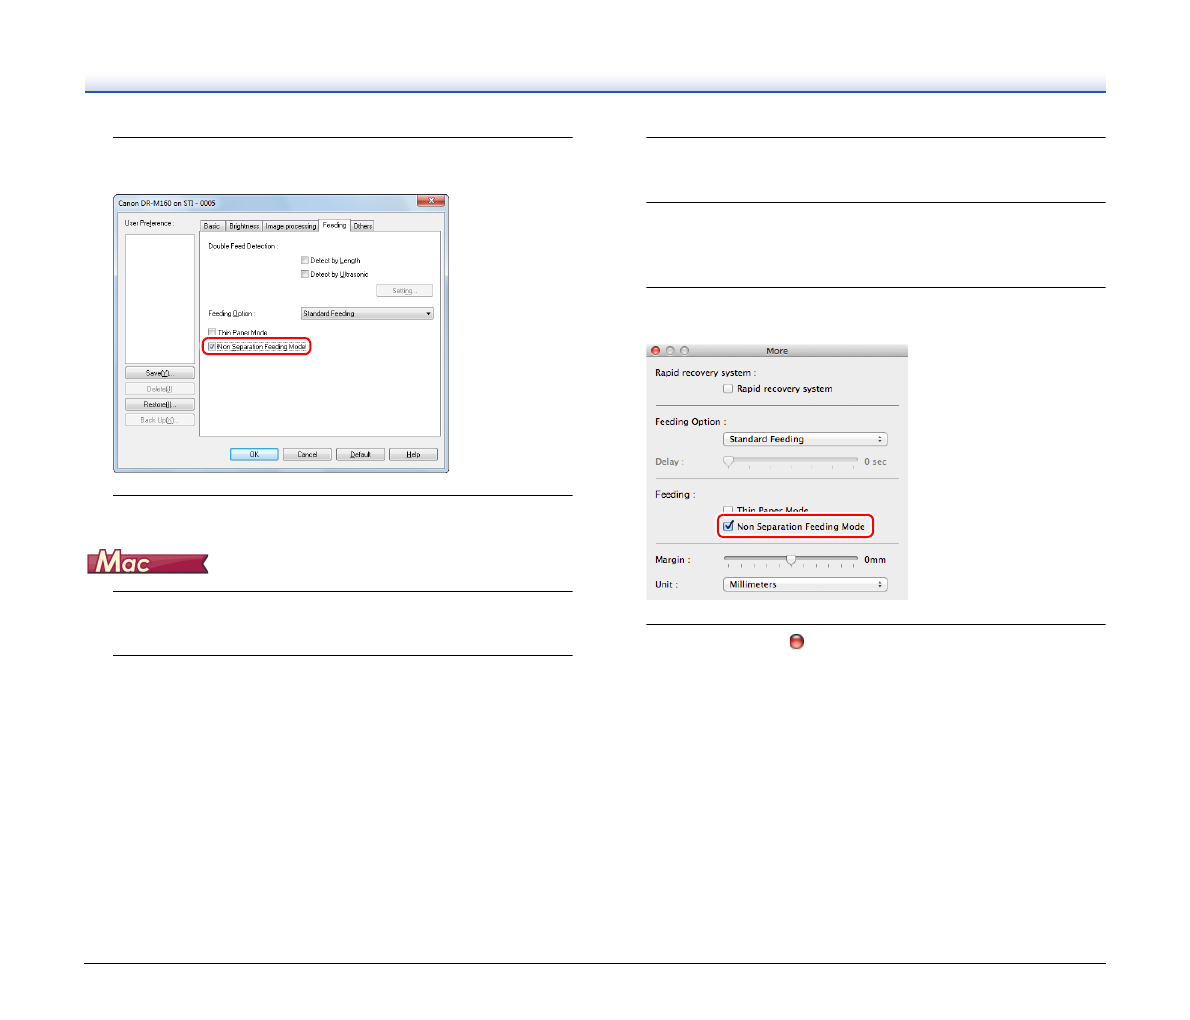Image resolution: width=1190 pixels, height=1020 pixels.
Task: Uncheck Non Separation Feeding Mode in the More window
Action: [x=729, y=526]
